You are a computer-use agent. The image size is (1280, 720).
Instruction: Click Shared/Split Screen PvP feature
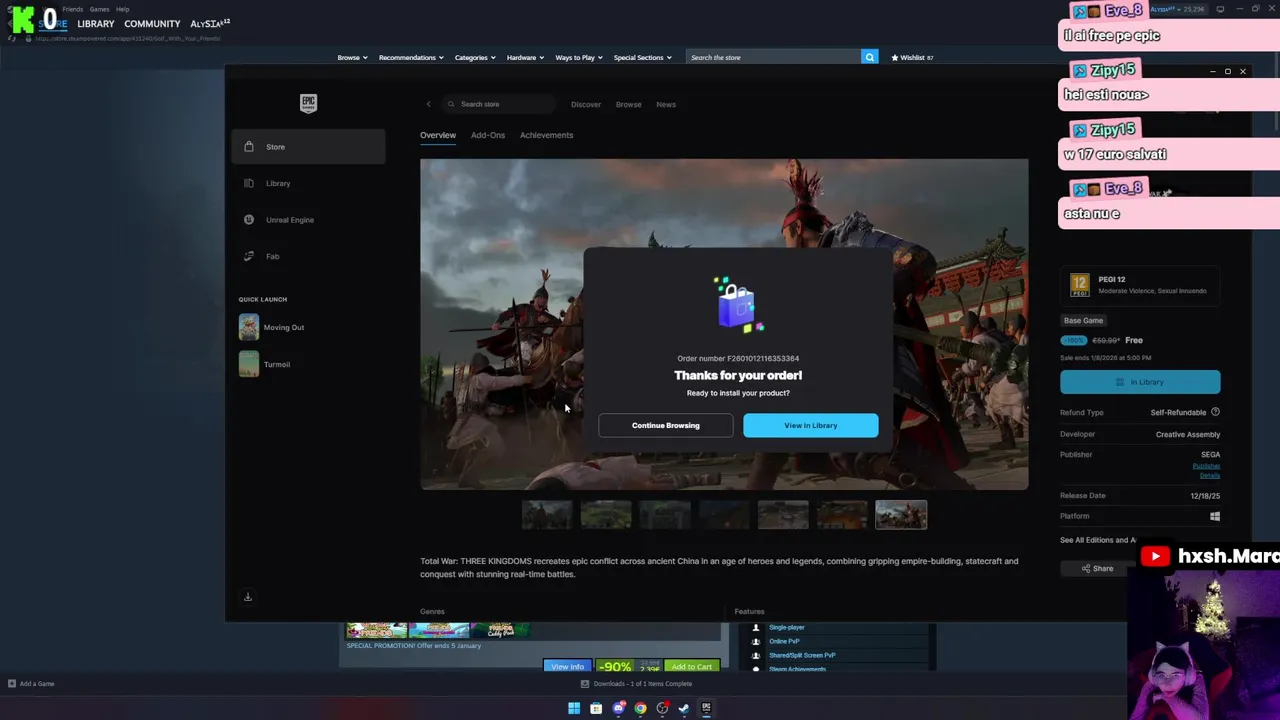pos(802,655)
